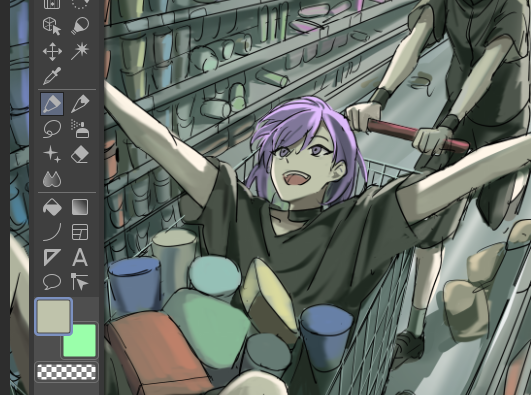Choose the Balloon speech bubble tool
531x395 pixels.
52,282
